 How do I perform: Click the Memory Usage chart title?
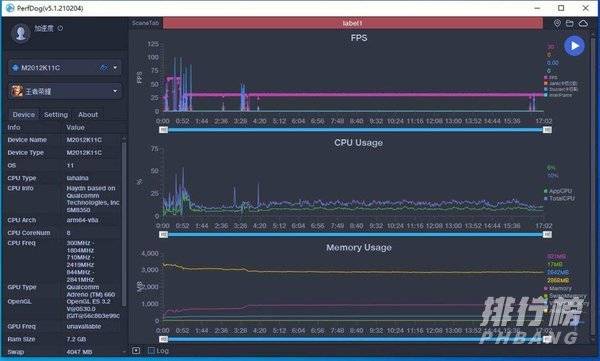[x=359, y=248]
